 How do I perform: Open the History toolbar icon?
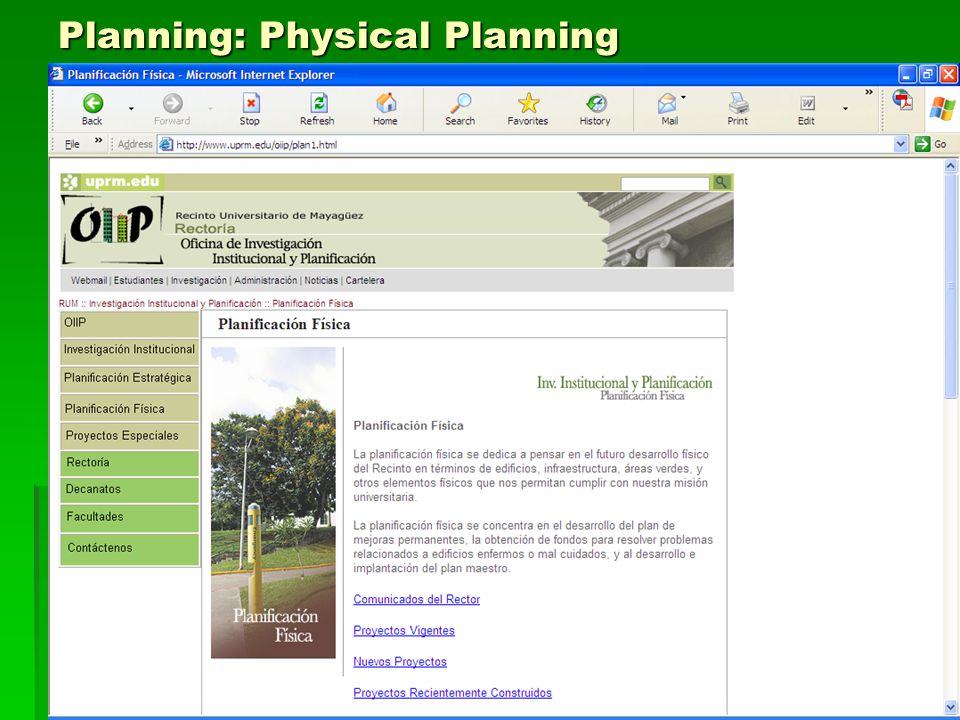(x=596, y=103)
